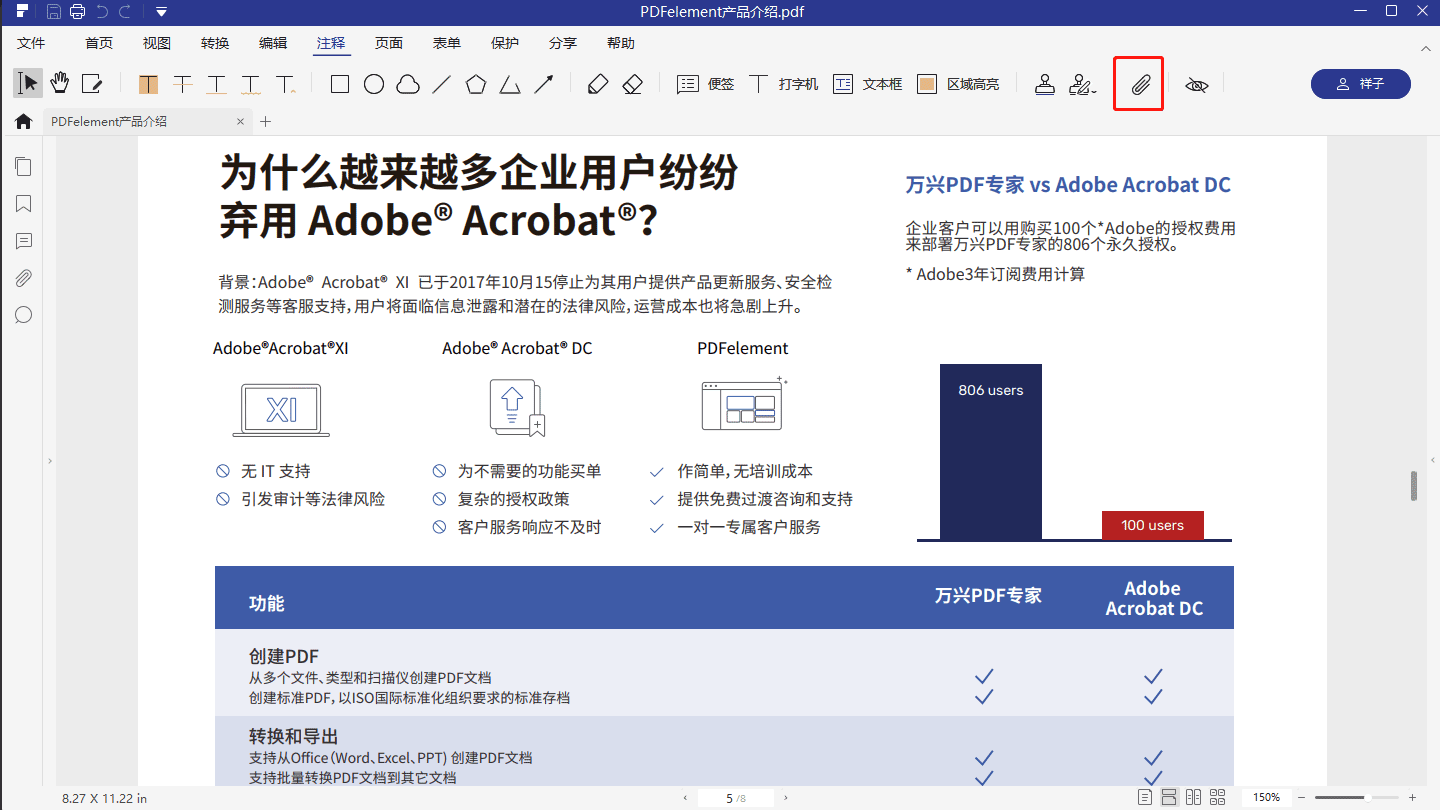
Task: Open the 文件 menu
Action: point(31,43)
